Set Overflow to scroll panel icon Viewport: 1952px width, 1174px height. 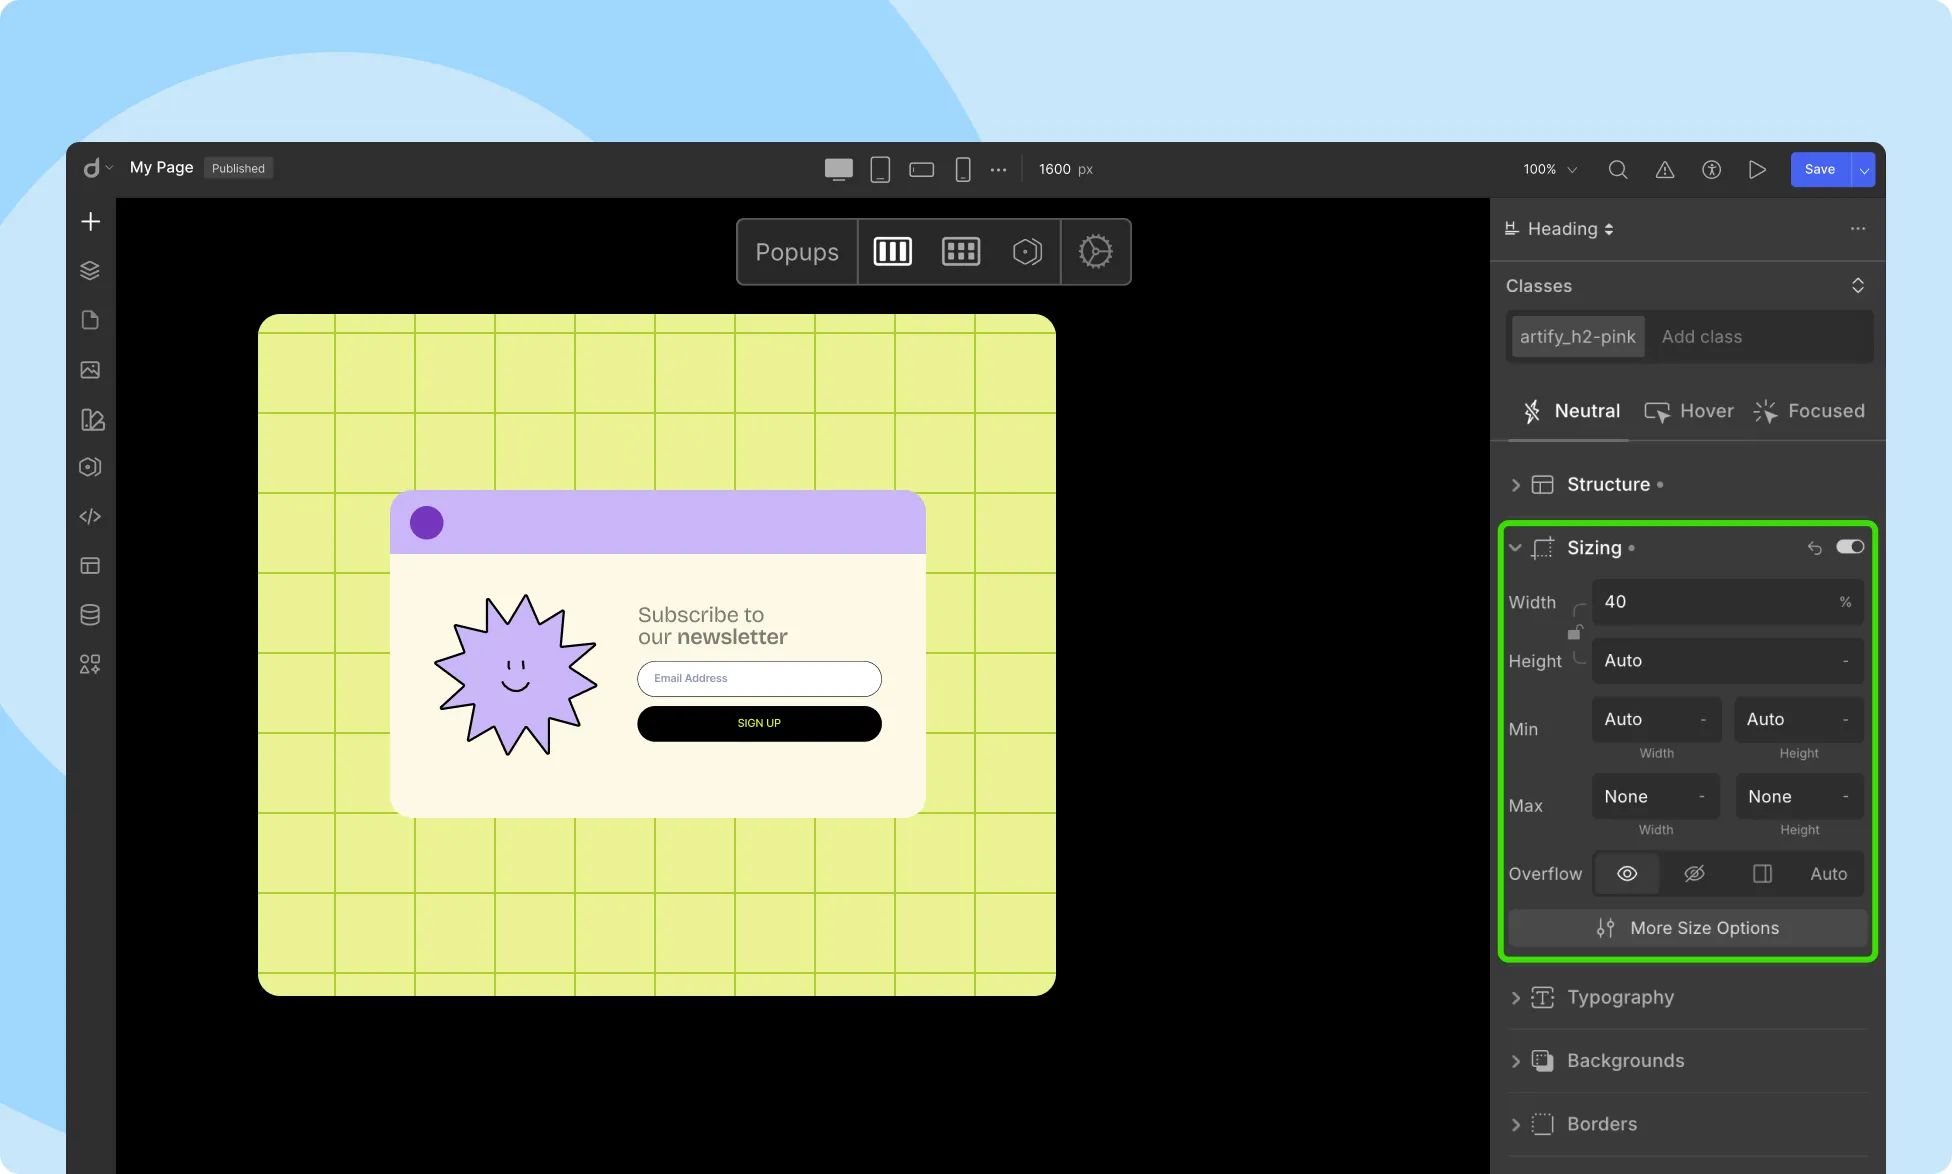[x=1762, y=874]
